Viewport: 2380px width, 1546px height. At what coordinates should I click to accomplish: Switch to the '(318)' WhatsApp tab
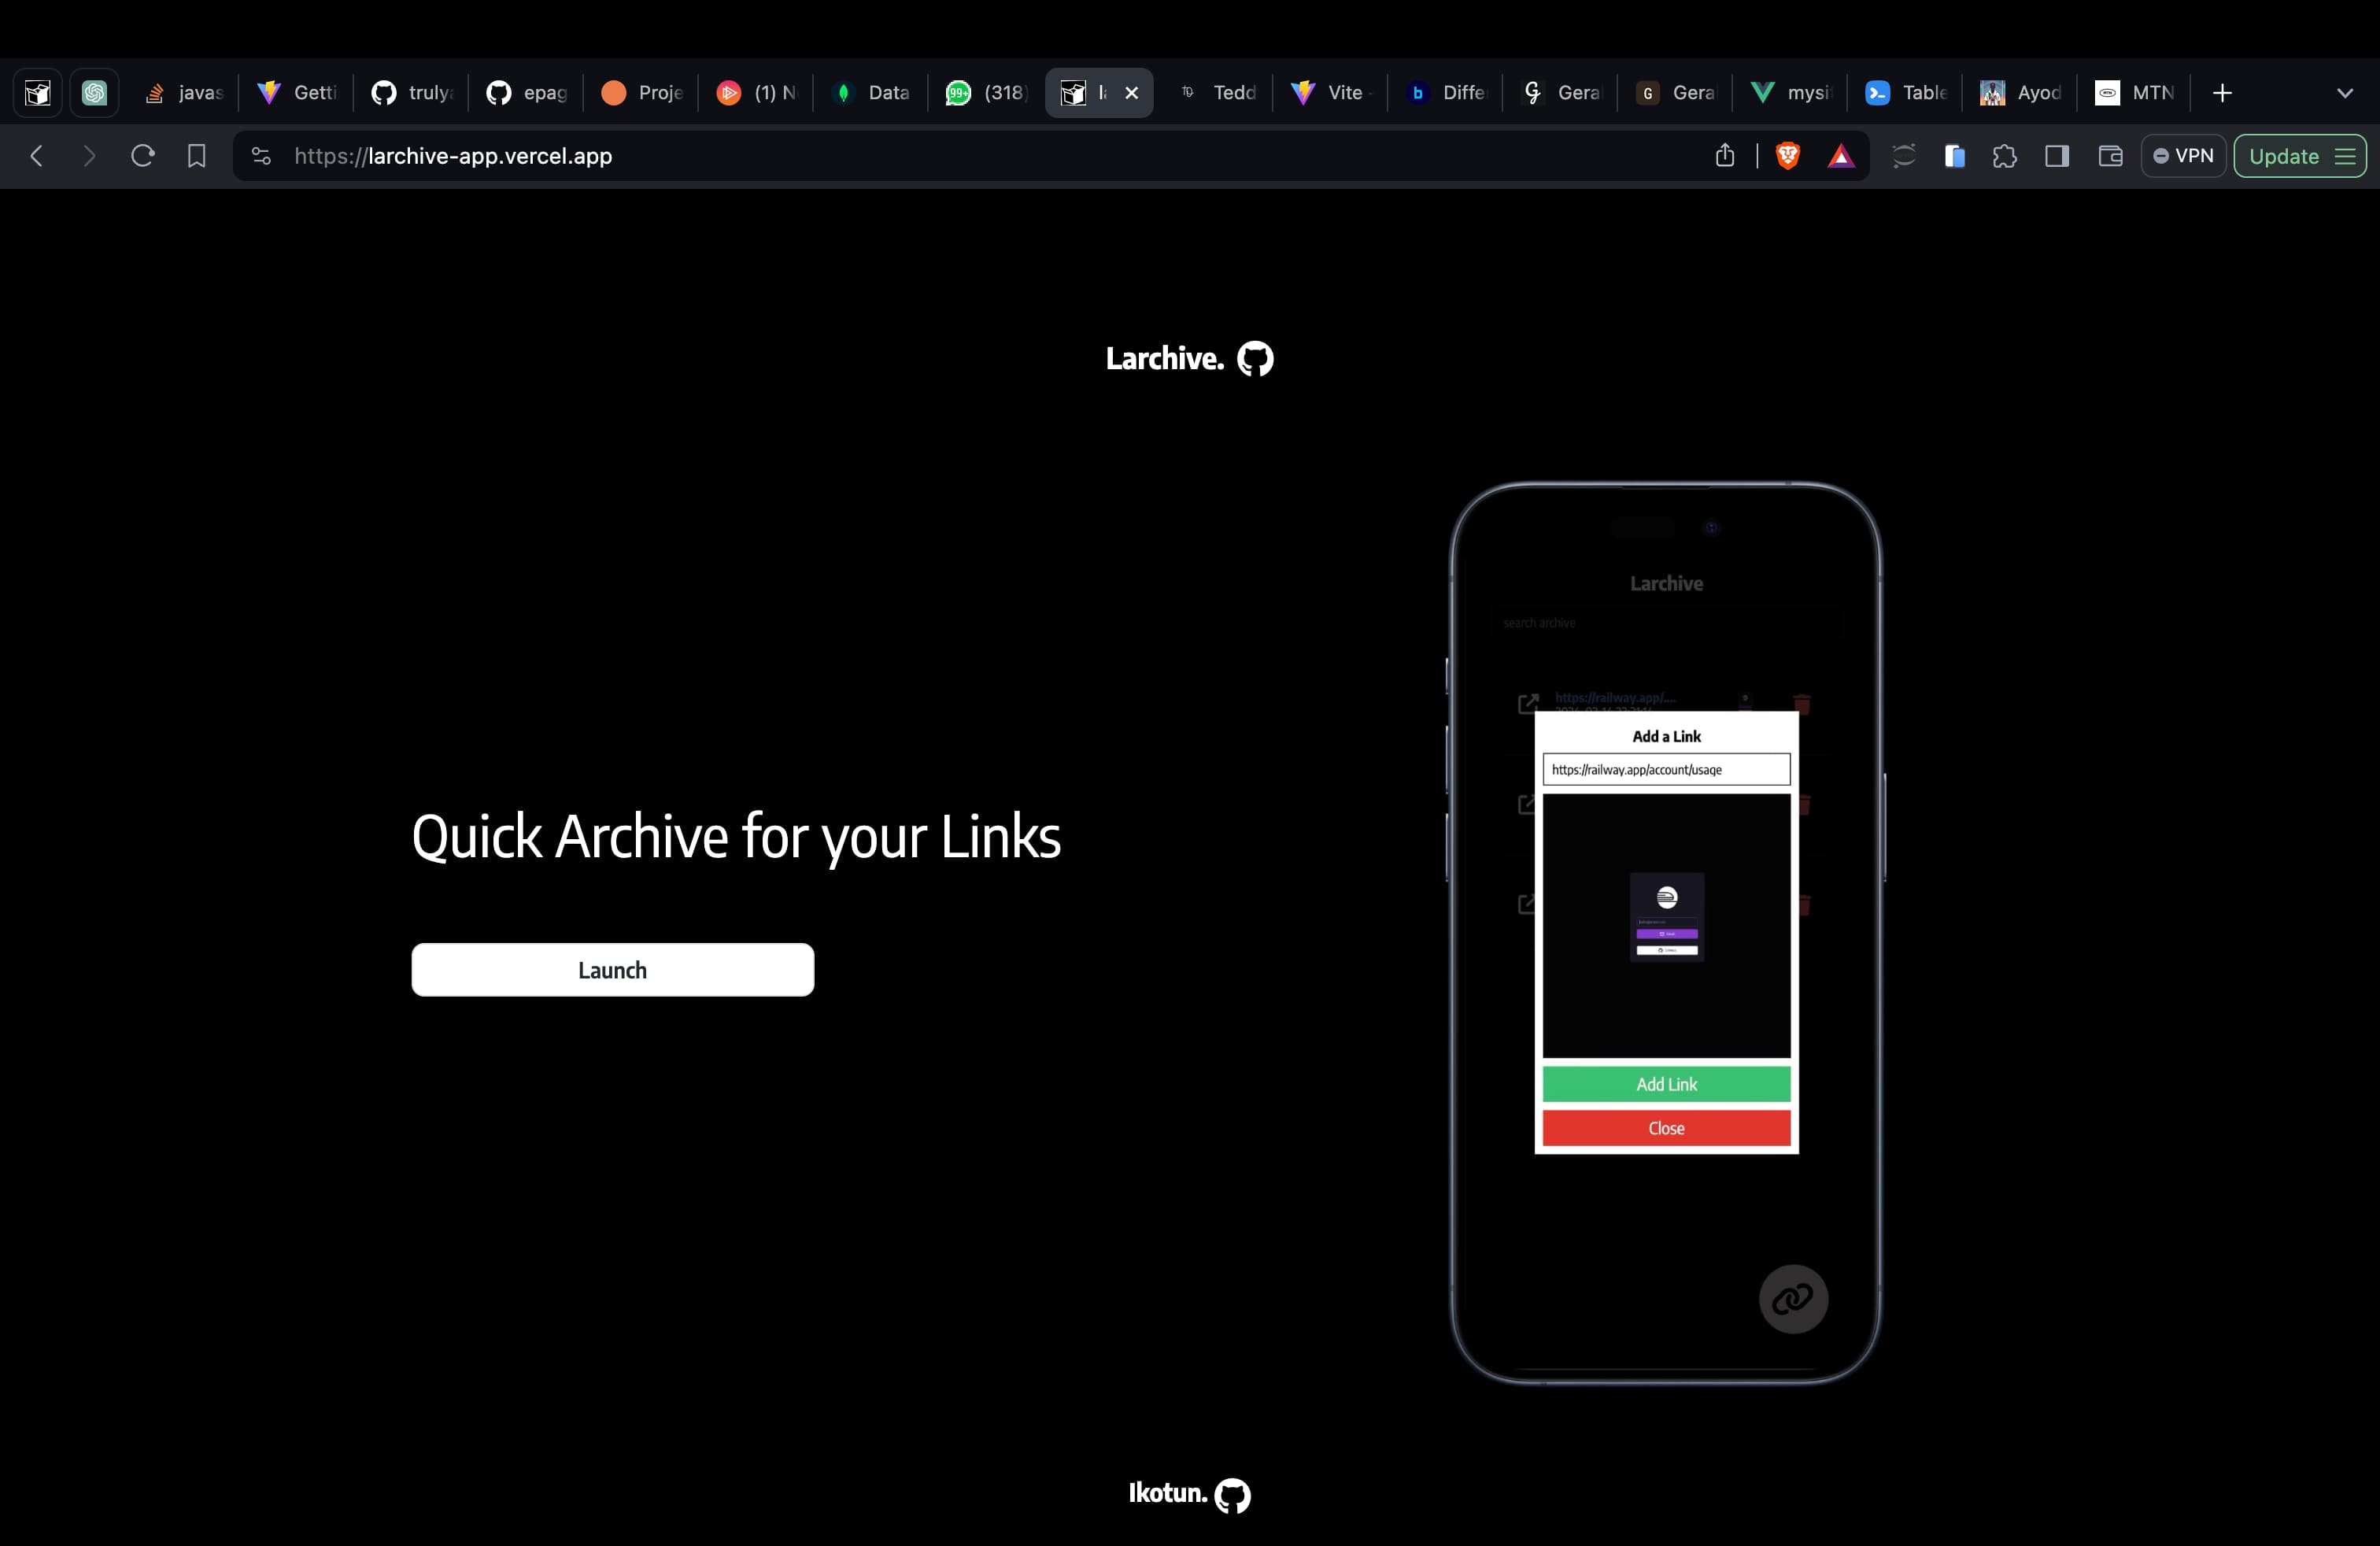987,93
